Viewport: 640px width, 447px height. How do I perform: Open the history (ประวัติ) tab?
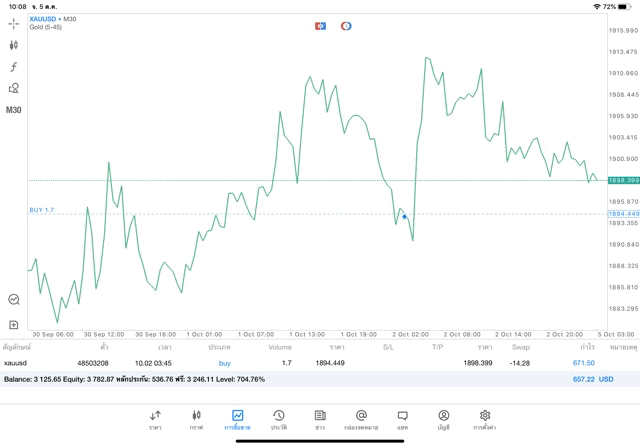[278, 419]
